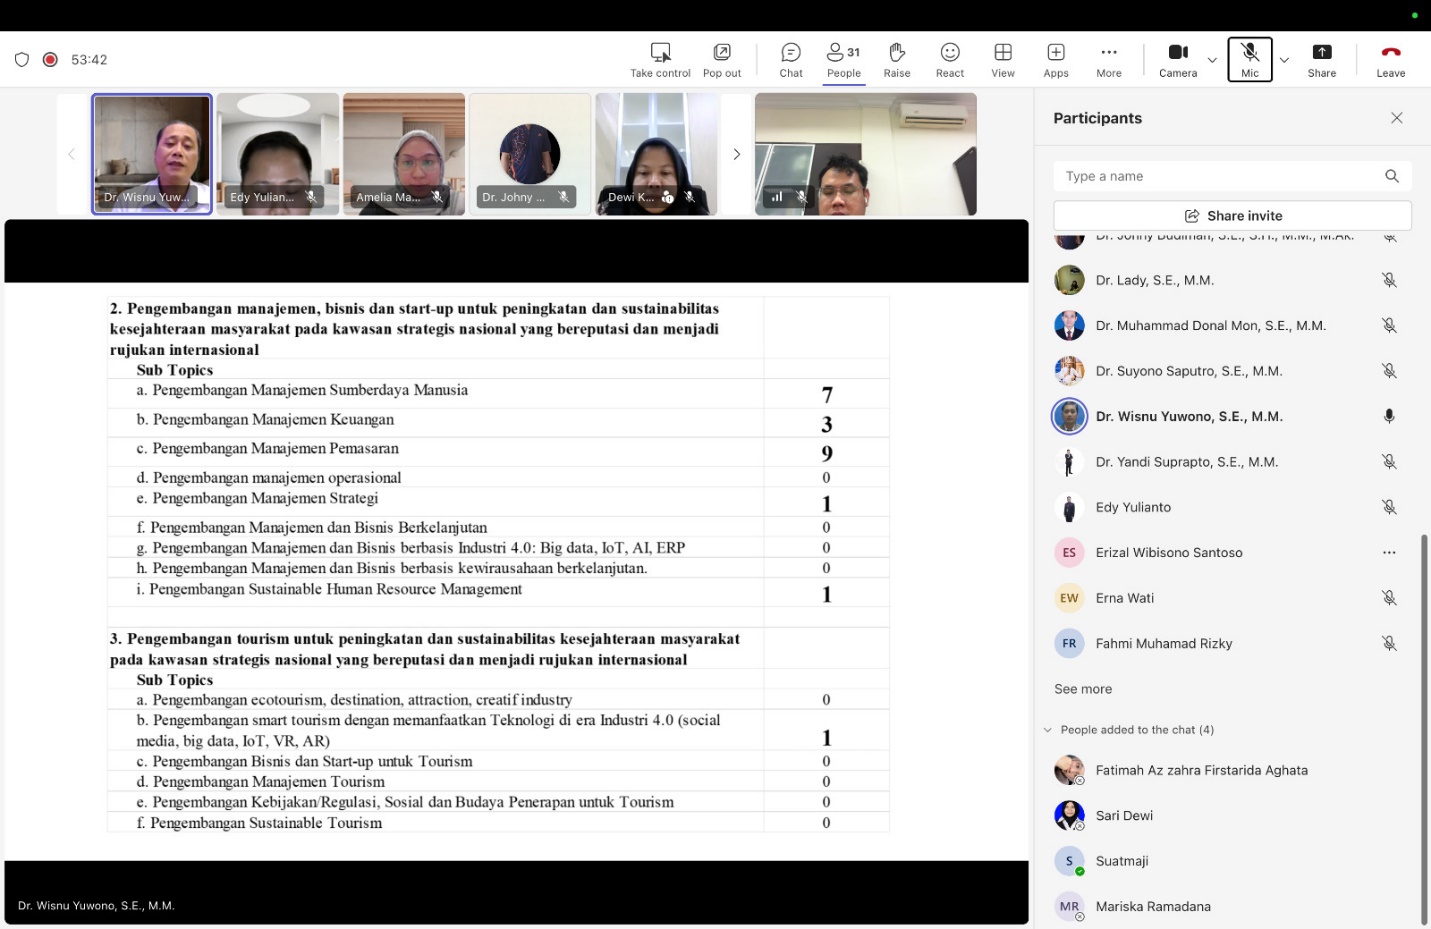Click See more to show more participants

coord(1082,688)
